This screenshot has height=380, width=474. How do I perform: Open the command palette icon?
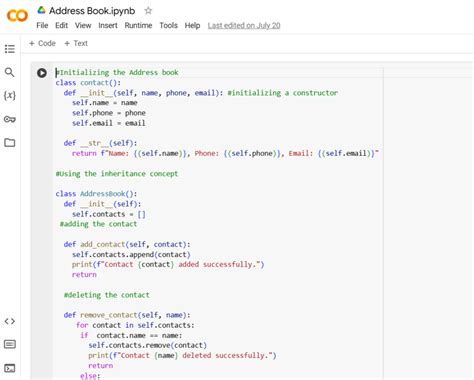click(10, 344)
